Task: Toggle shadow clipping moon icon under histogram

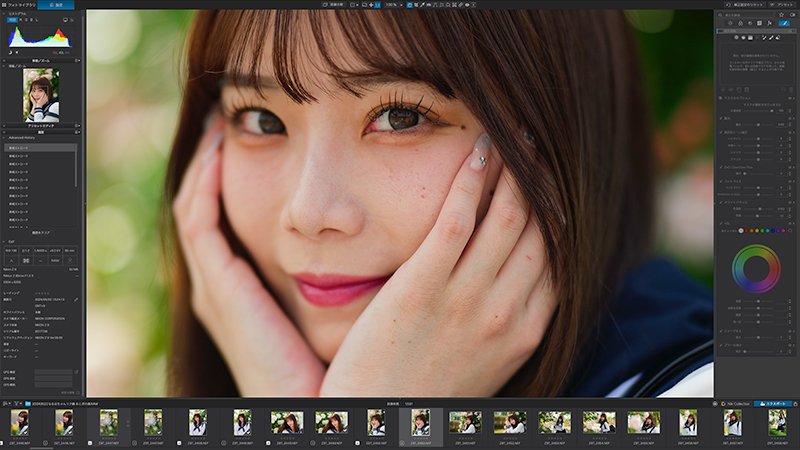Action: coord(10,52)
